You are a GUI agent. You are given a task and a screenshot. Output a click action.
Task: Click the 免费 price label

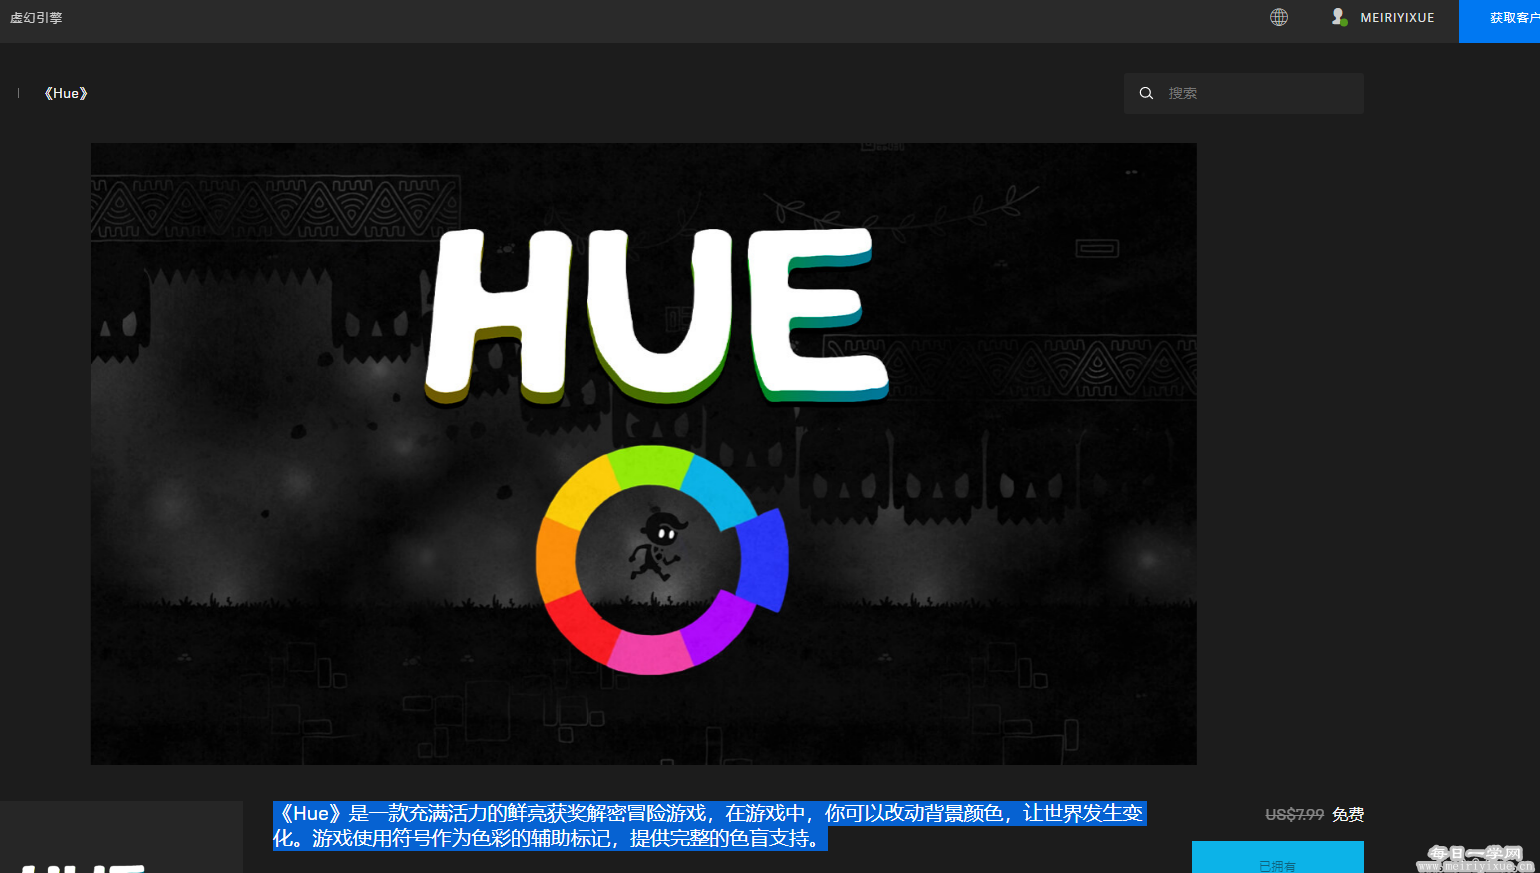click(1348, 815)
